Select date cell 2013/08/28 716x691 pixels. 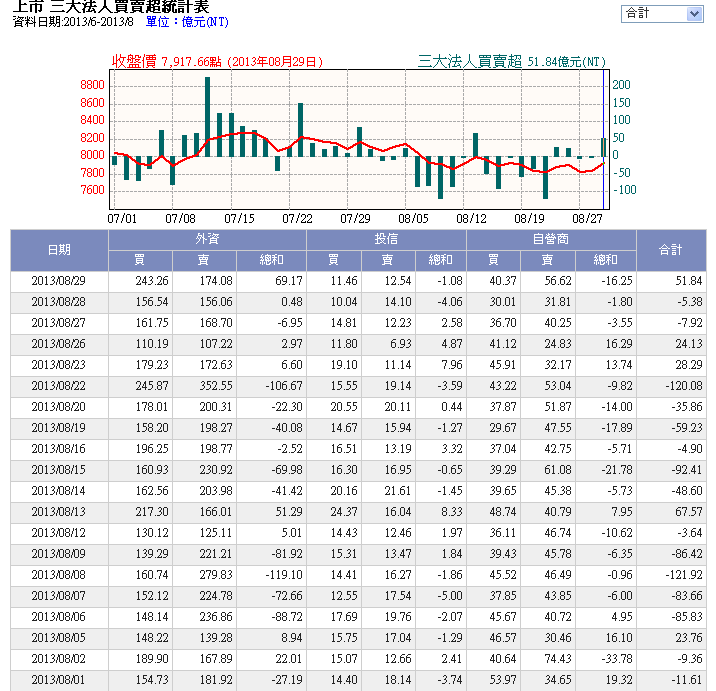[x=58, y=302]
